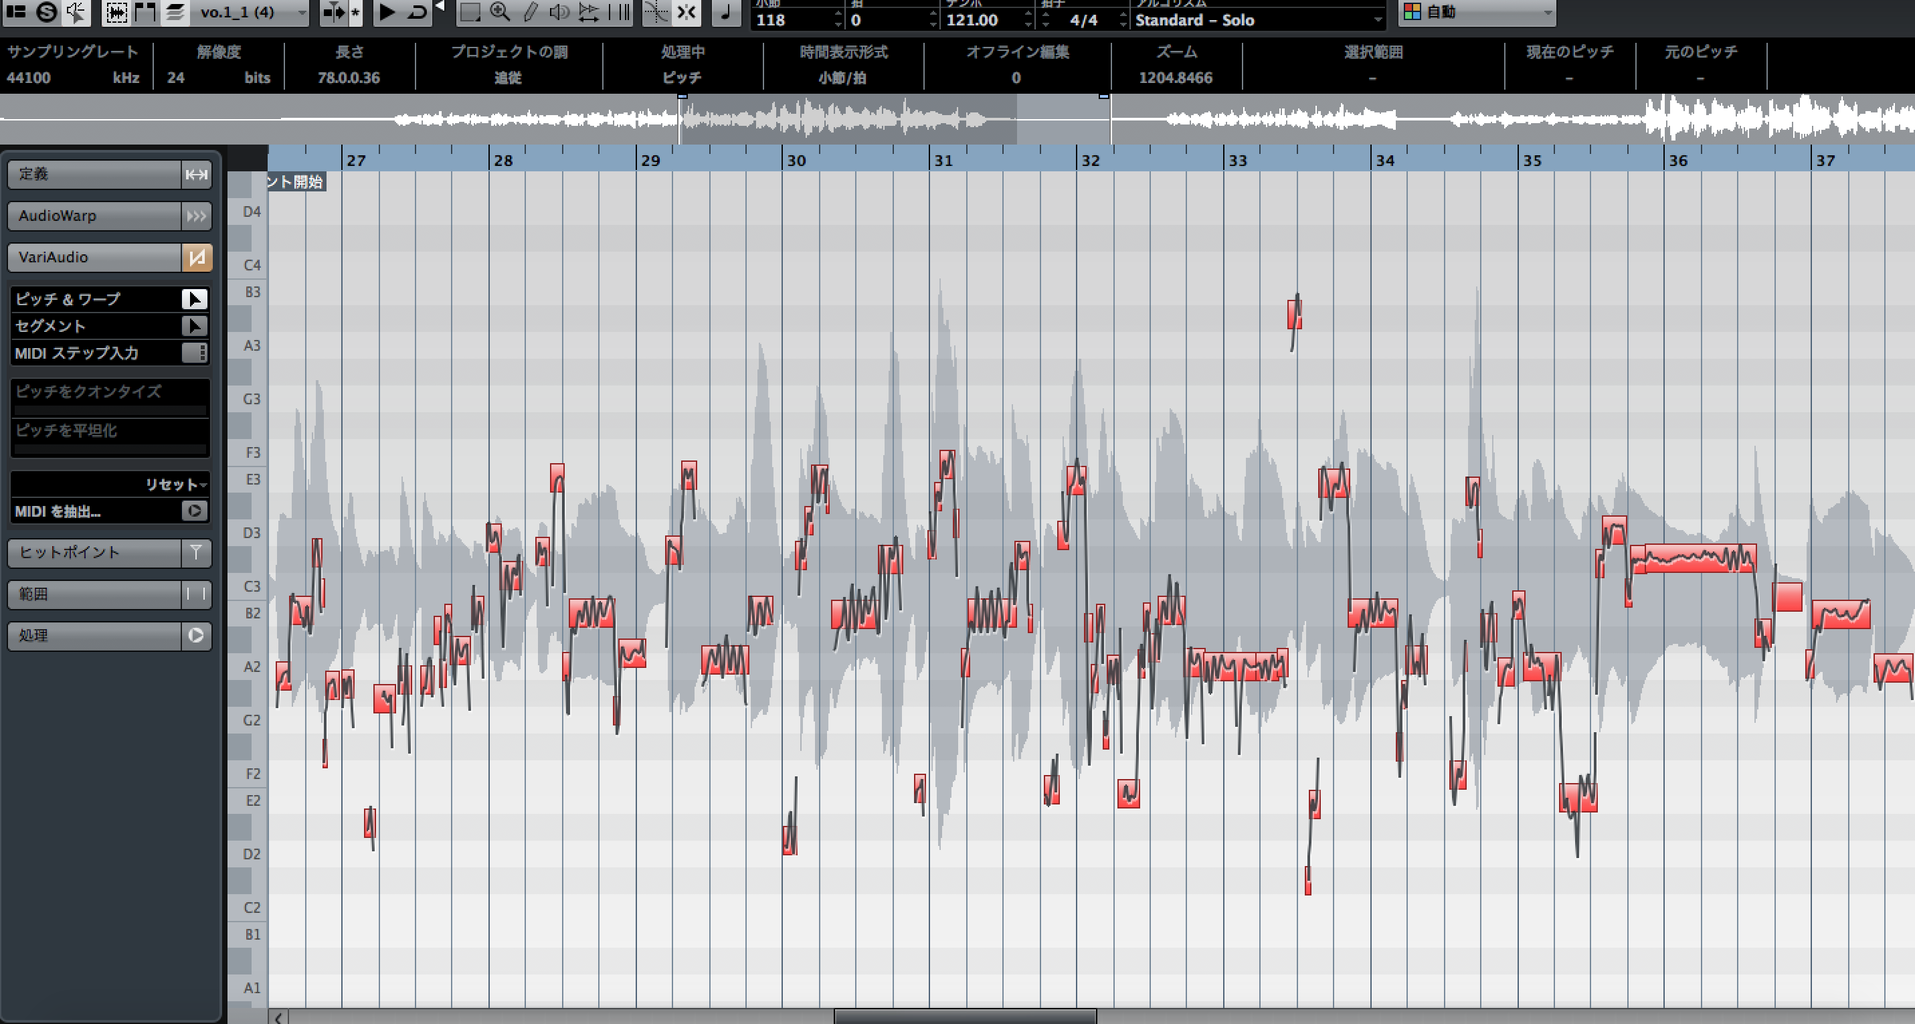Toggle the snap on/off button
The width and height of the screenshot is (1915, 1024).
point(686,12)
